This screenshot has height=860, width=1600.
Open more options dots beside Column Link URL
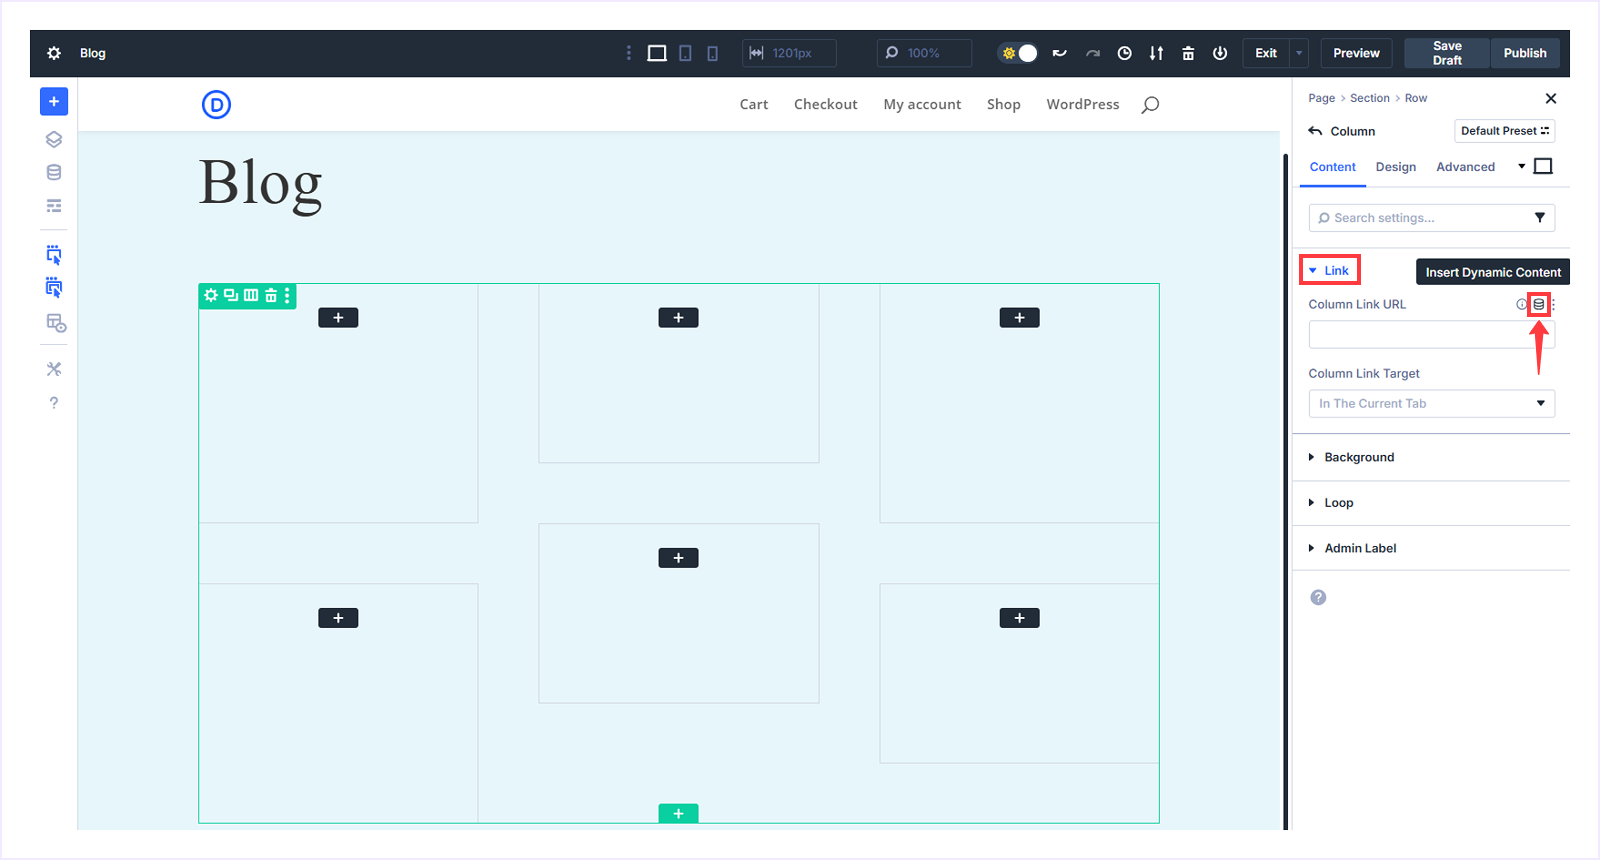click(1553, 304)
